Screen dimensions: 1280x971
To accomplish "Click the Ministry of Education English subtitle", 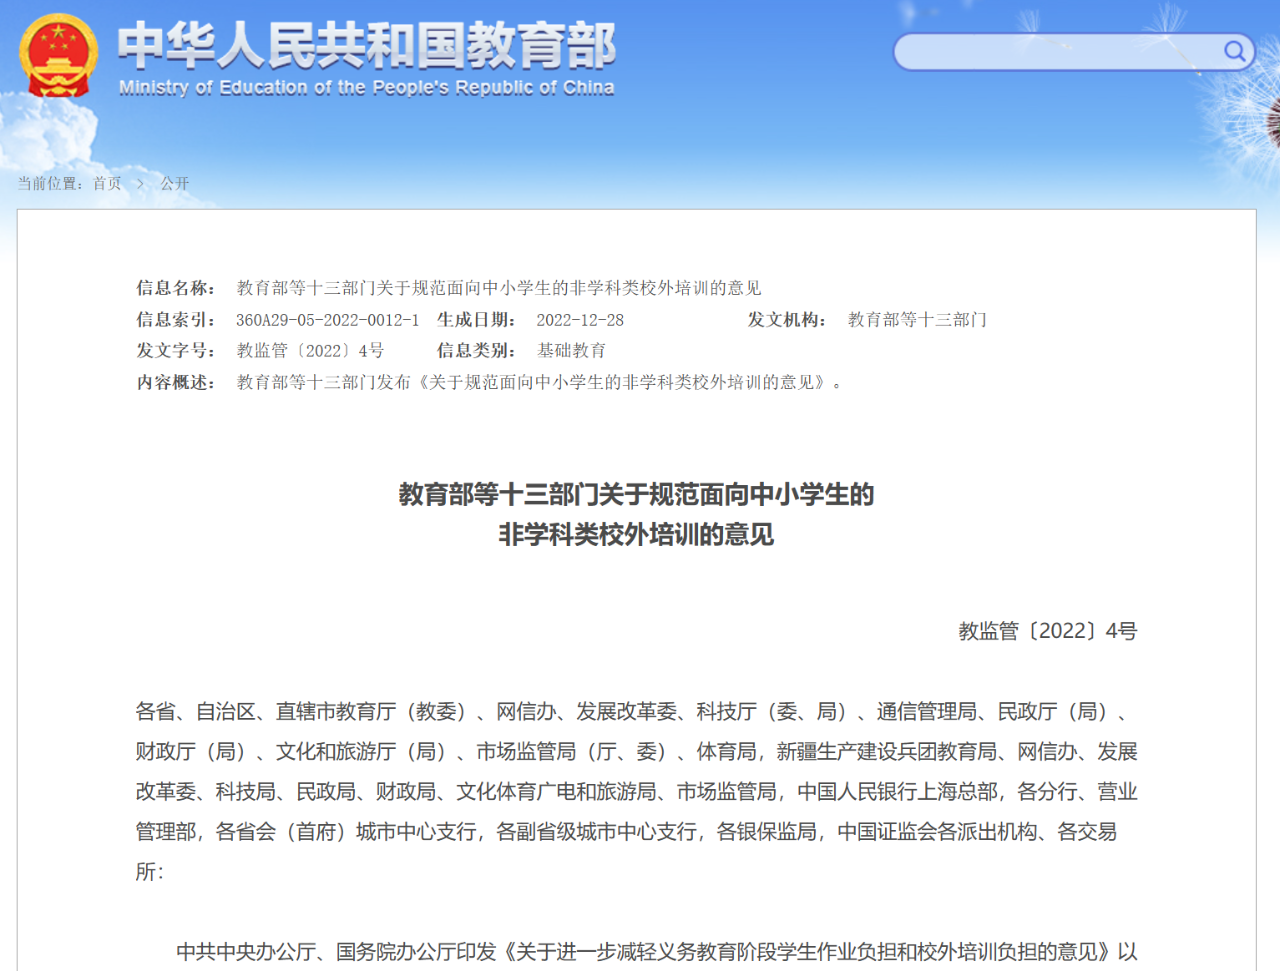I will [x=366, y=88].
